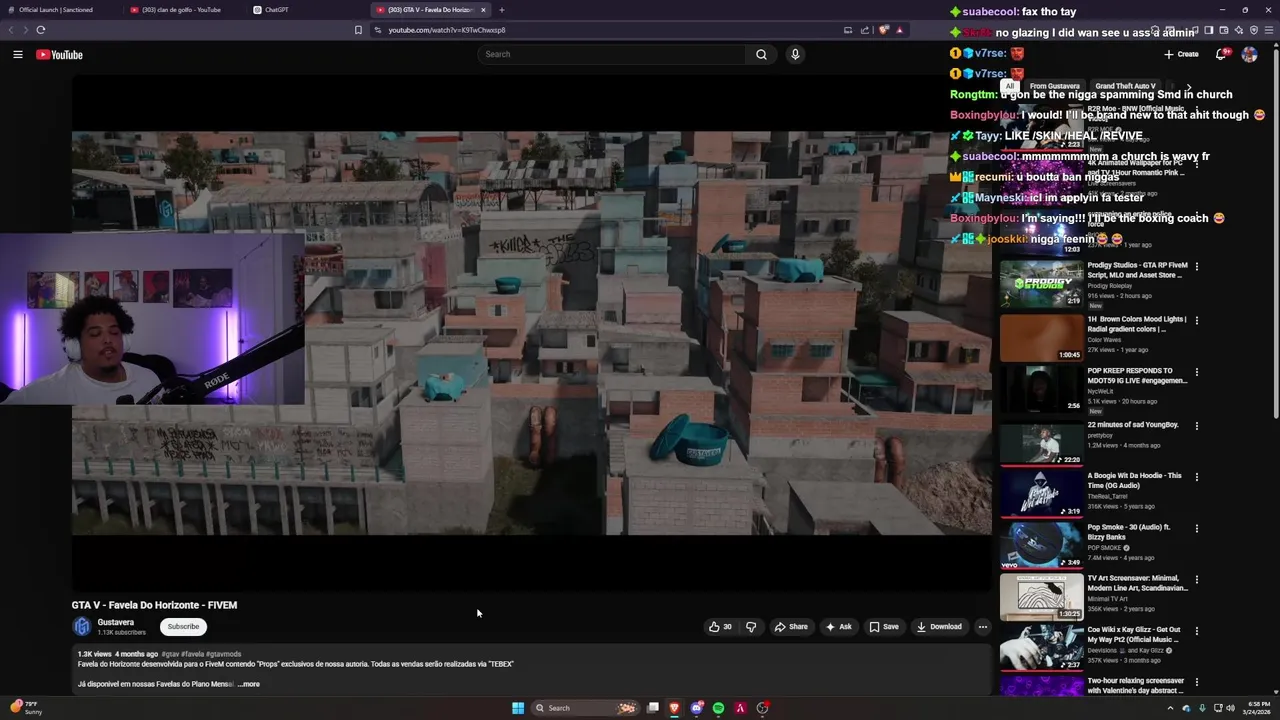This screenshot has width=1280, height=720.
Task: Show hidden system tray icons
Action: click(1170, 708)
